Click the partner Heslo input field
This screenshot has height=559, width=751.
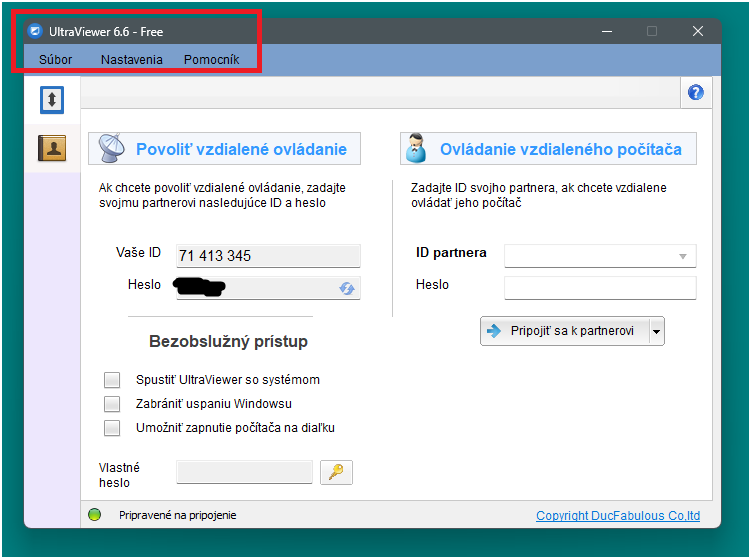click(600, 288)
